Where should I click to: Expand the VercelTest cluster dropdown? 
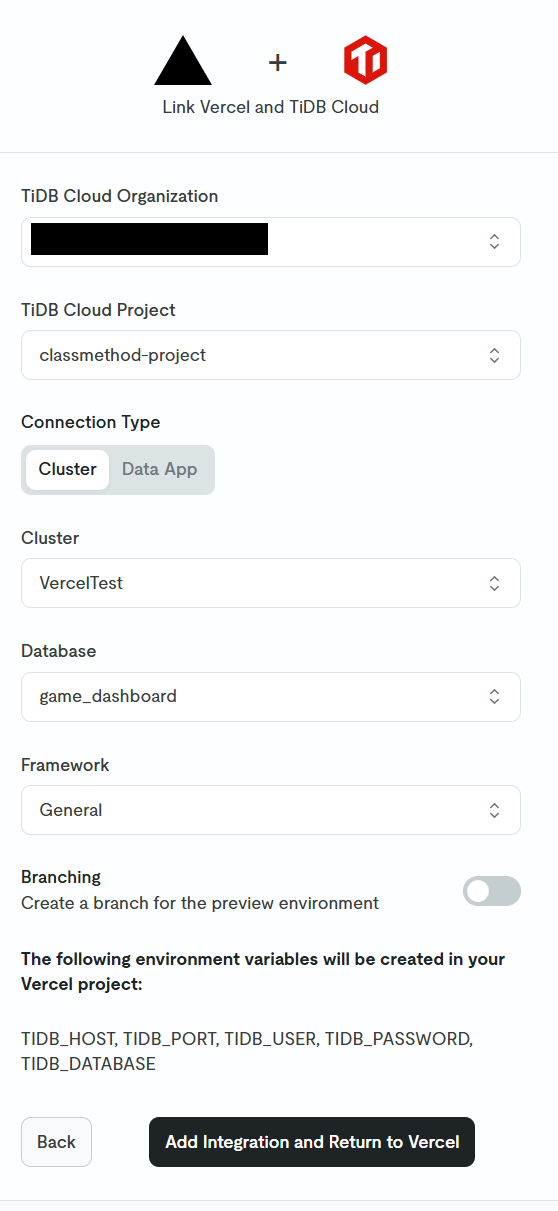pos(271,583)
